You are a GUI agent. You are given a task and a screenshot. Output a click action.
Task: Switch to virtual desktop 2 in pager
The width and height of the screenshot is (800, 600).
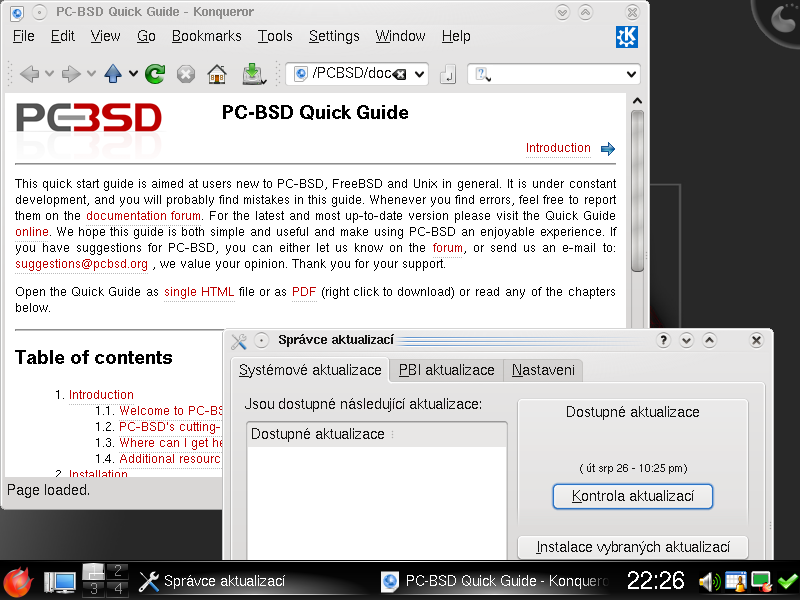[x=118, y=571]
